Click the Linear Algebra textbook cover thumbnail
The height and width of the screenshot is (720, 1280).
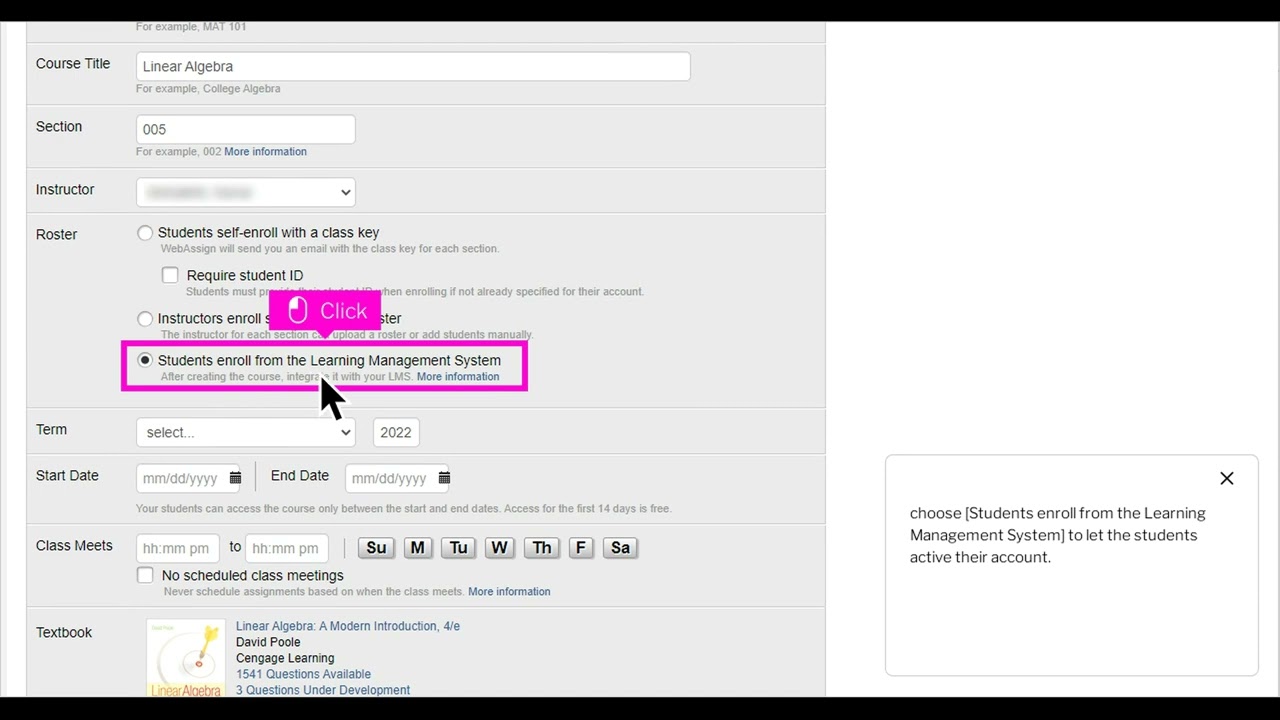coord(186,659)
